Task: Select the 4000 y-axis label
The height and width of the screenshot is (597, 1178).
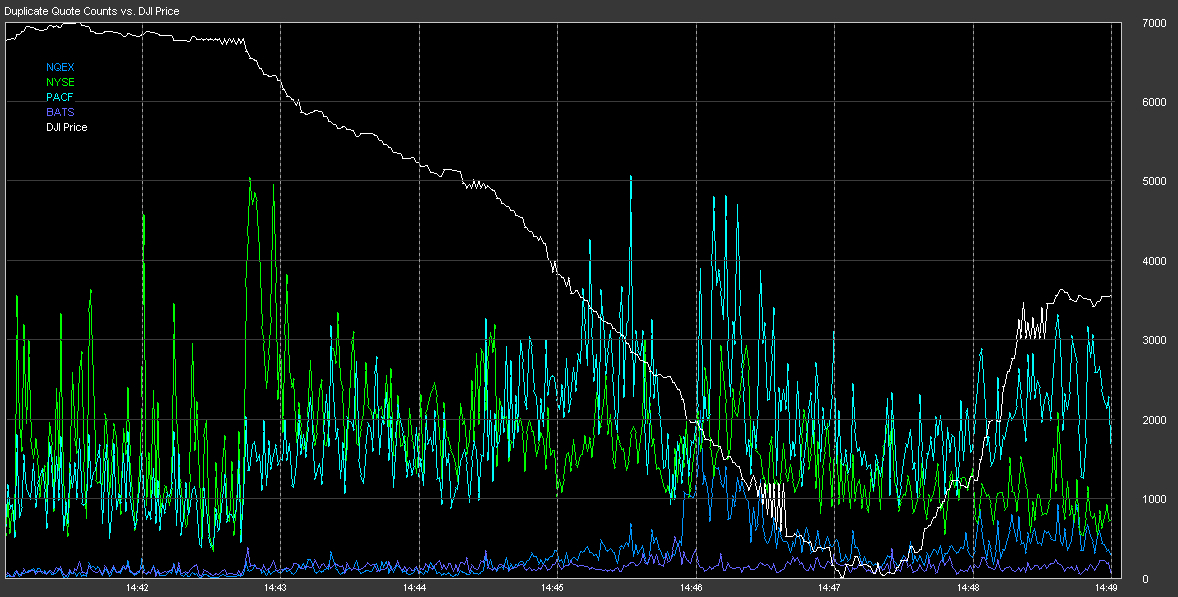Action: tap(1154, 261)
